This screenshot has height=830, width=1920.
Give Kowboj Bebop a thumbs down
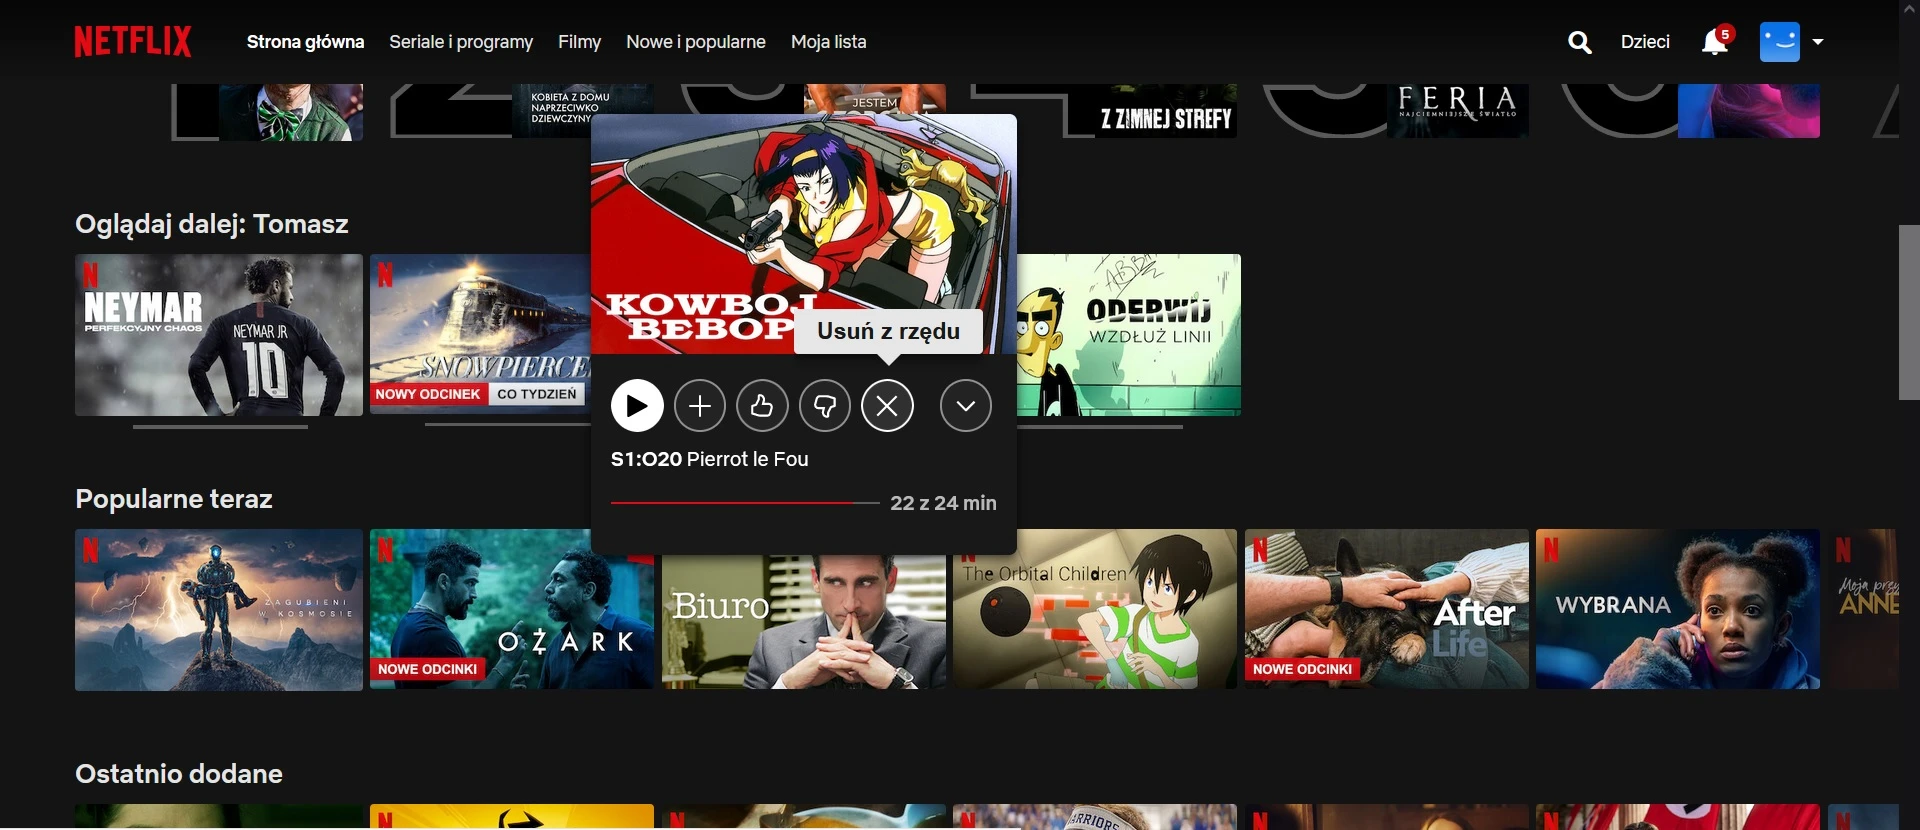click(x=825, y=406)
